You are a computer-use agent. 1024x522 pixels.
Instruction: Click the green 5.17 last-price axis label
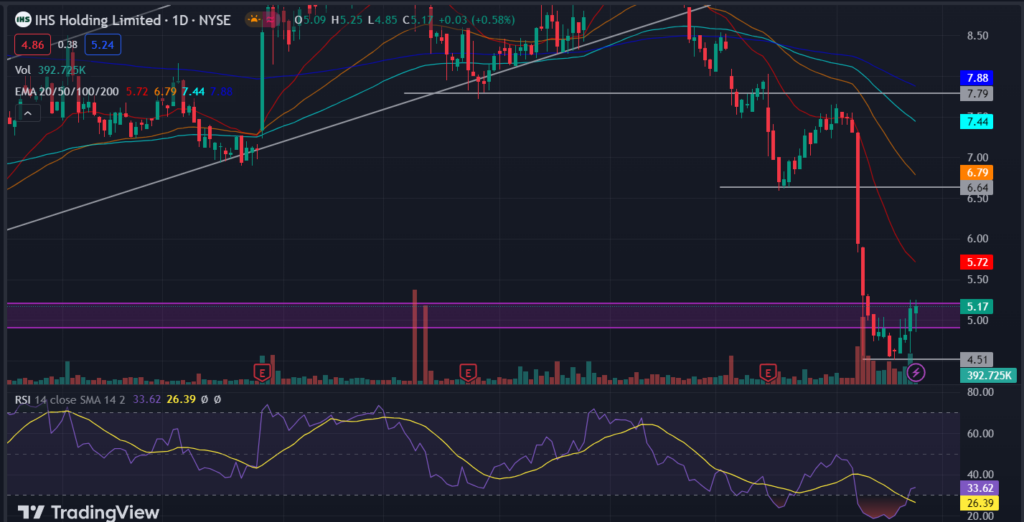(976, 306)
